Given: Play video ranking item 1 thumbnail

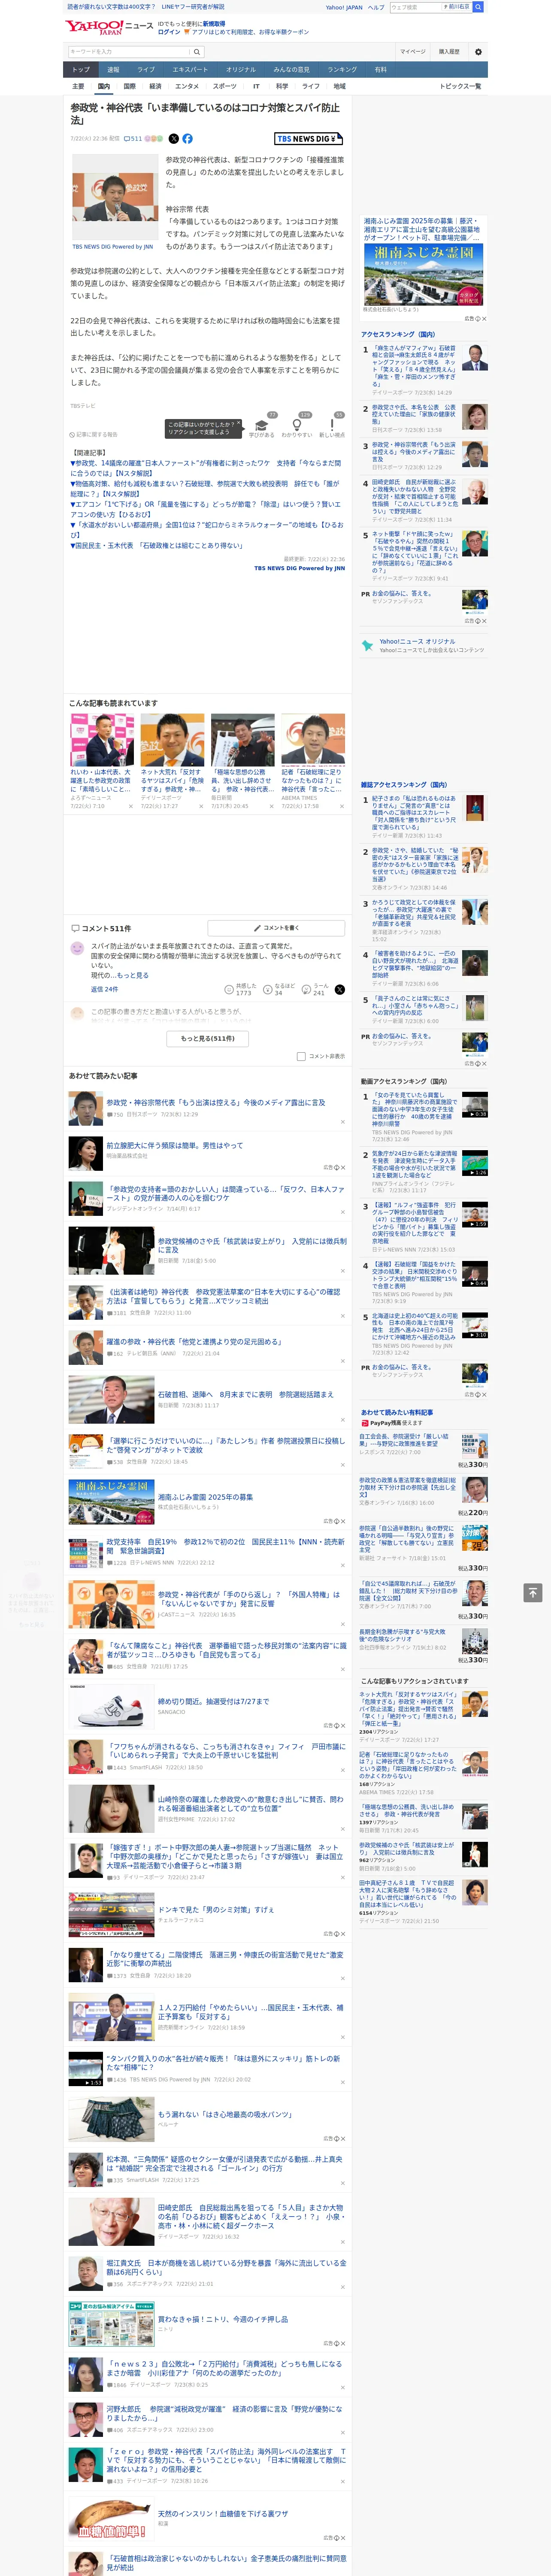Looking at the screenshot, I should click(x=474, y=1104).
